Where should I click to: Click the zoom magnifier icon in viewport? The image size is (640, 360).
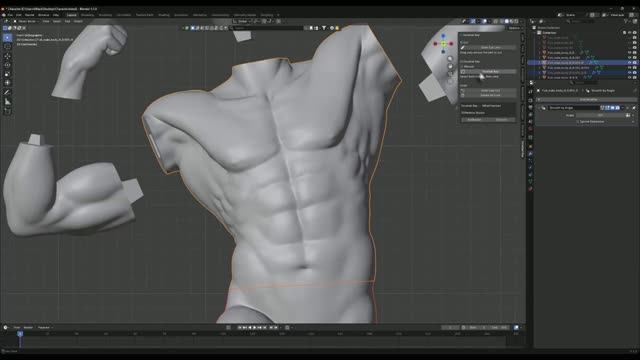450,59
